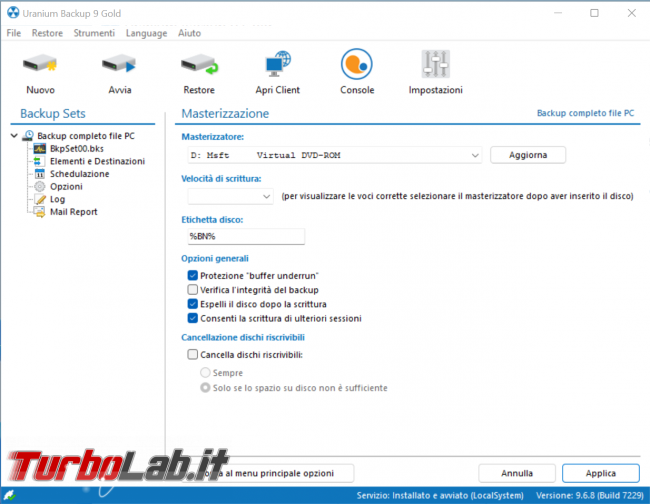The width and height of the screenshot is (650, 504).
Task: Click the Backup completo file PC link
Action: [585, 113]
